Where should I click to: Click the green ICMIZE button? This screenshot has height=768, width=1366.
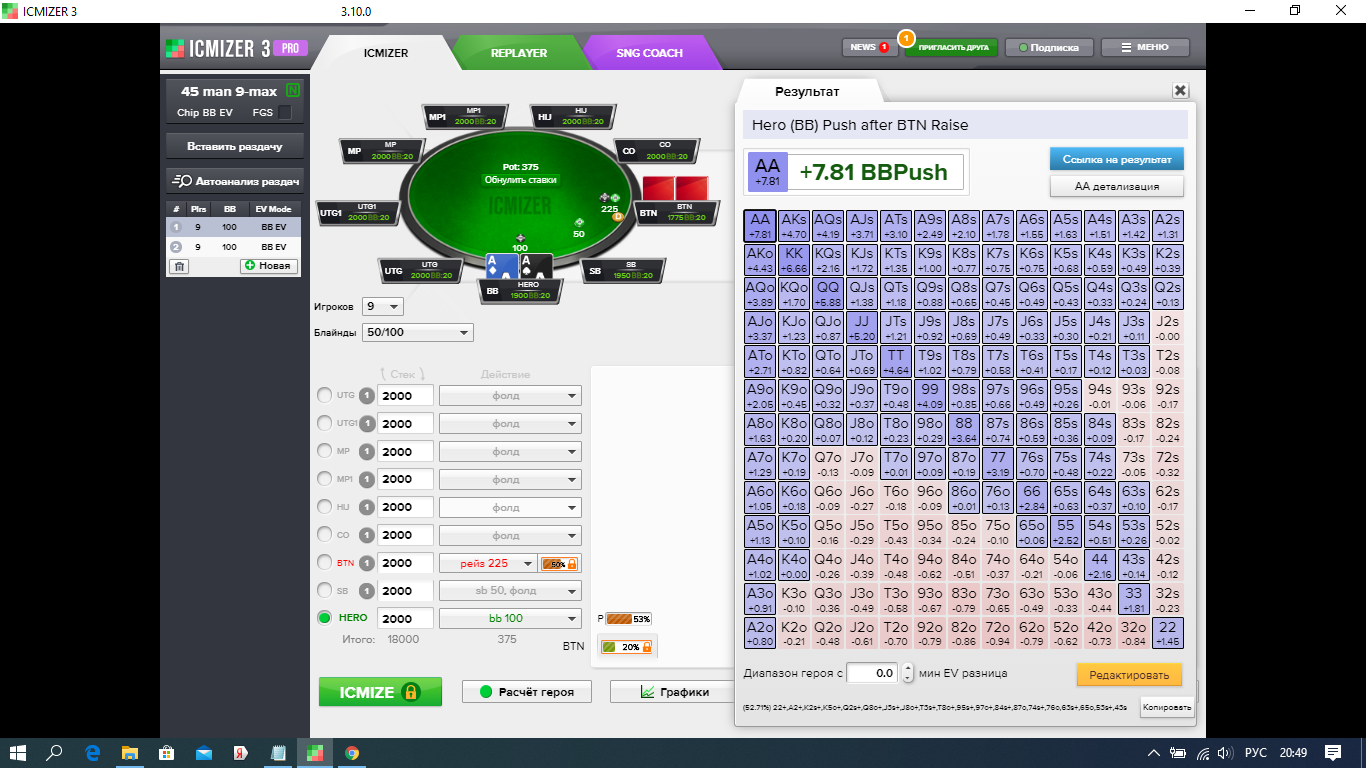(380, 692)
